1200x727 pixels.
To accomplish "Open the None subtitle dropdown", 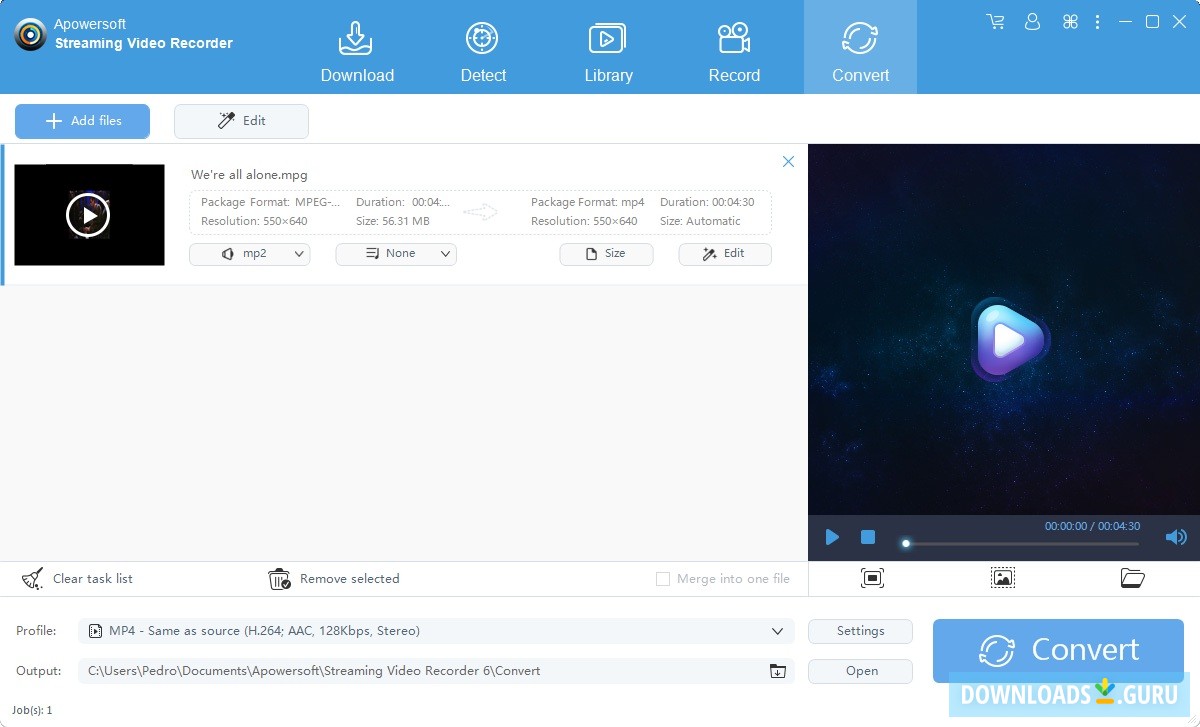I will click(396, 254).
